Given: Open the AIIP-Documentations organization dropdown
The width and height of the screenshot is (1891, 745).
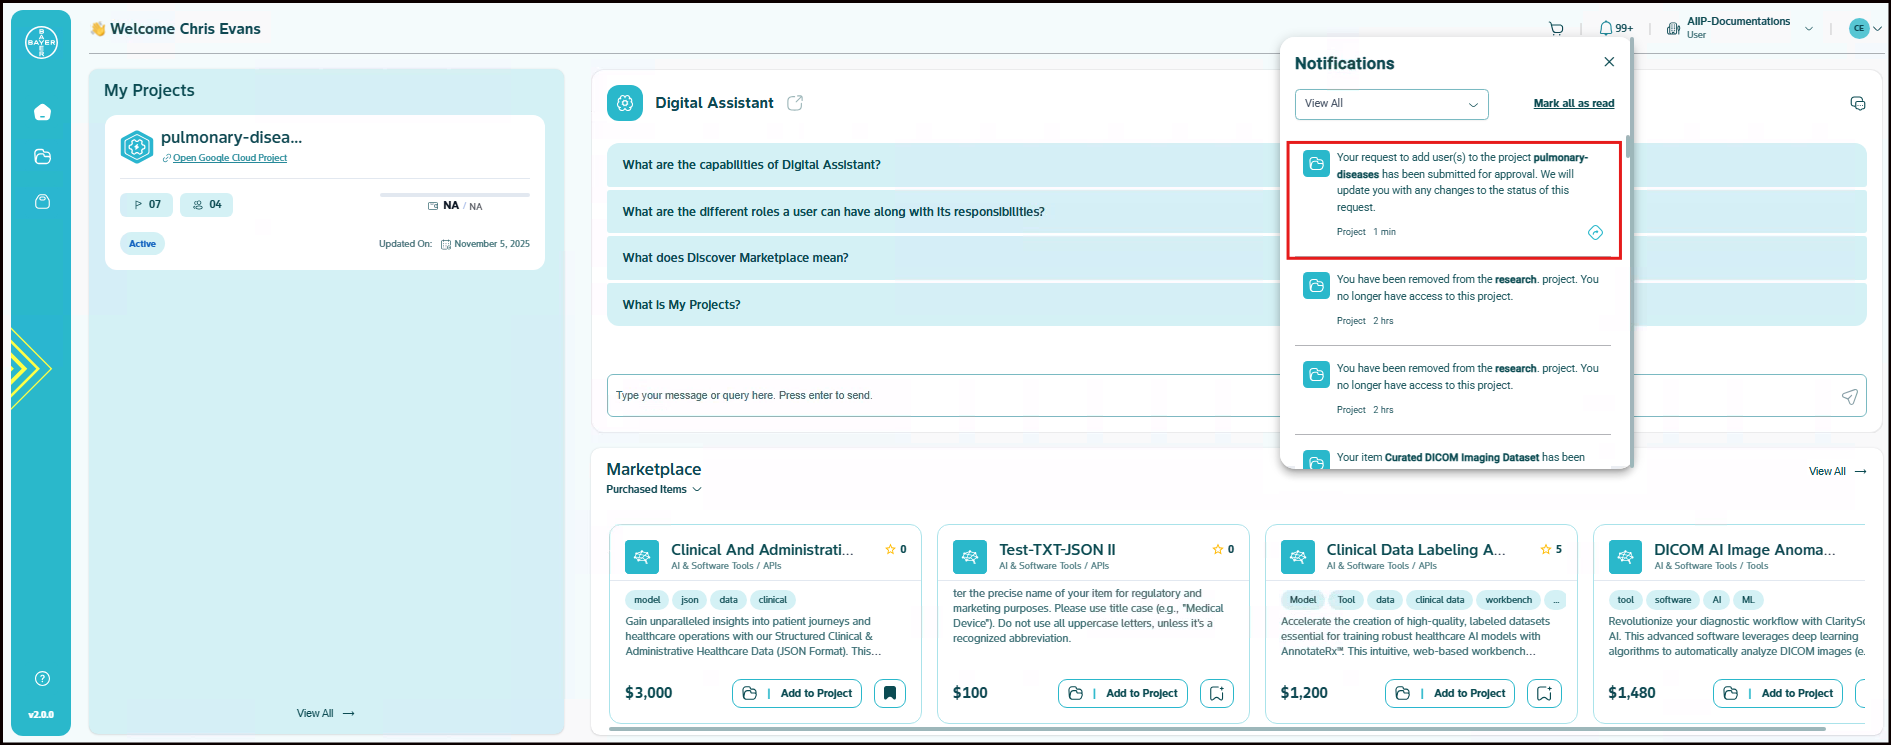Looking at the screenshot, I should point(1808,29).
